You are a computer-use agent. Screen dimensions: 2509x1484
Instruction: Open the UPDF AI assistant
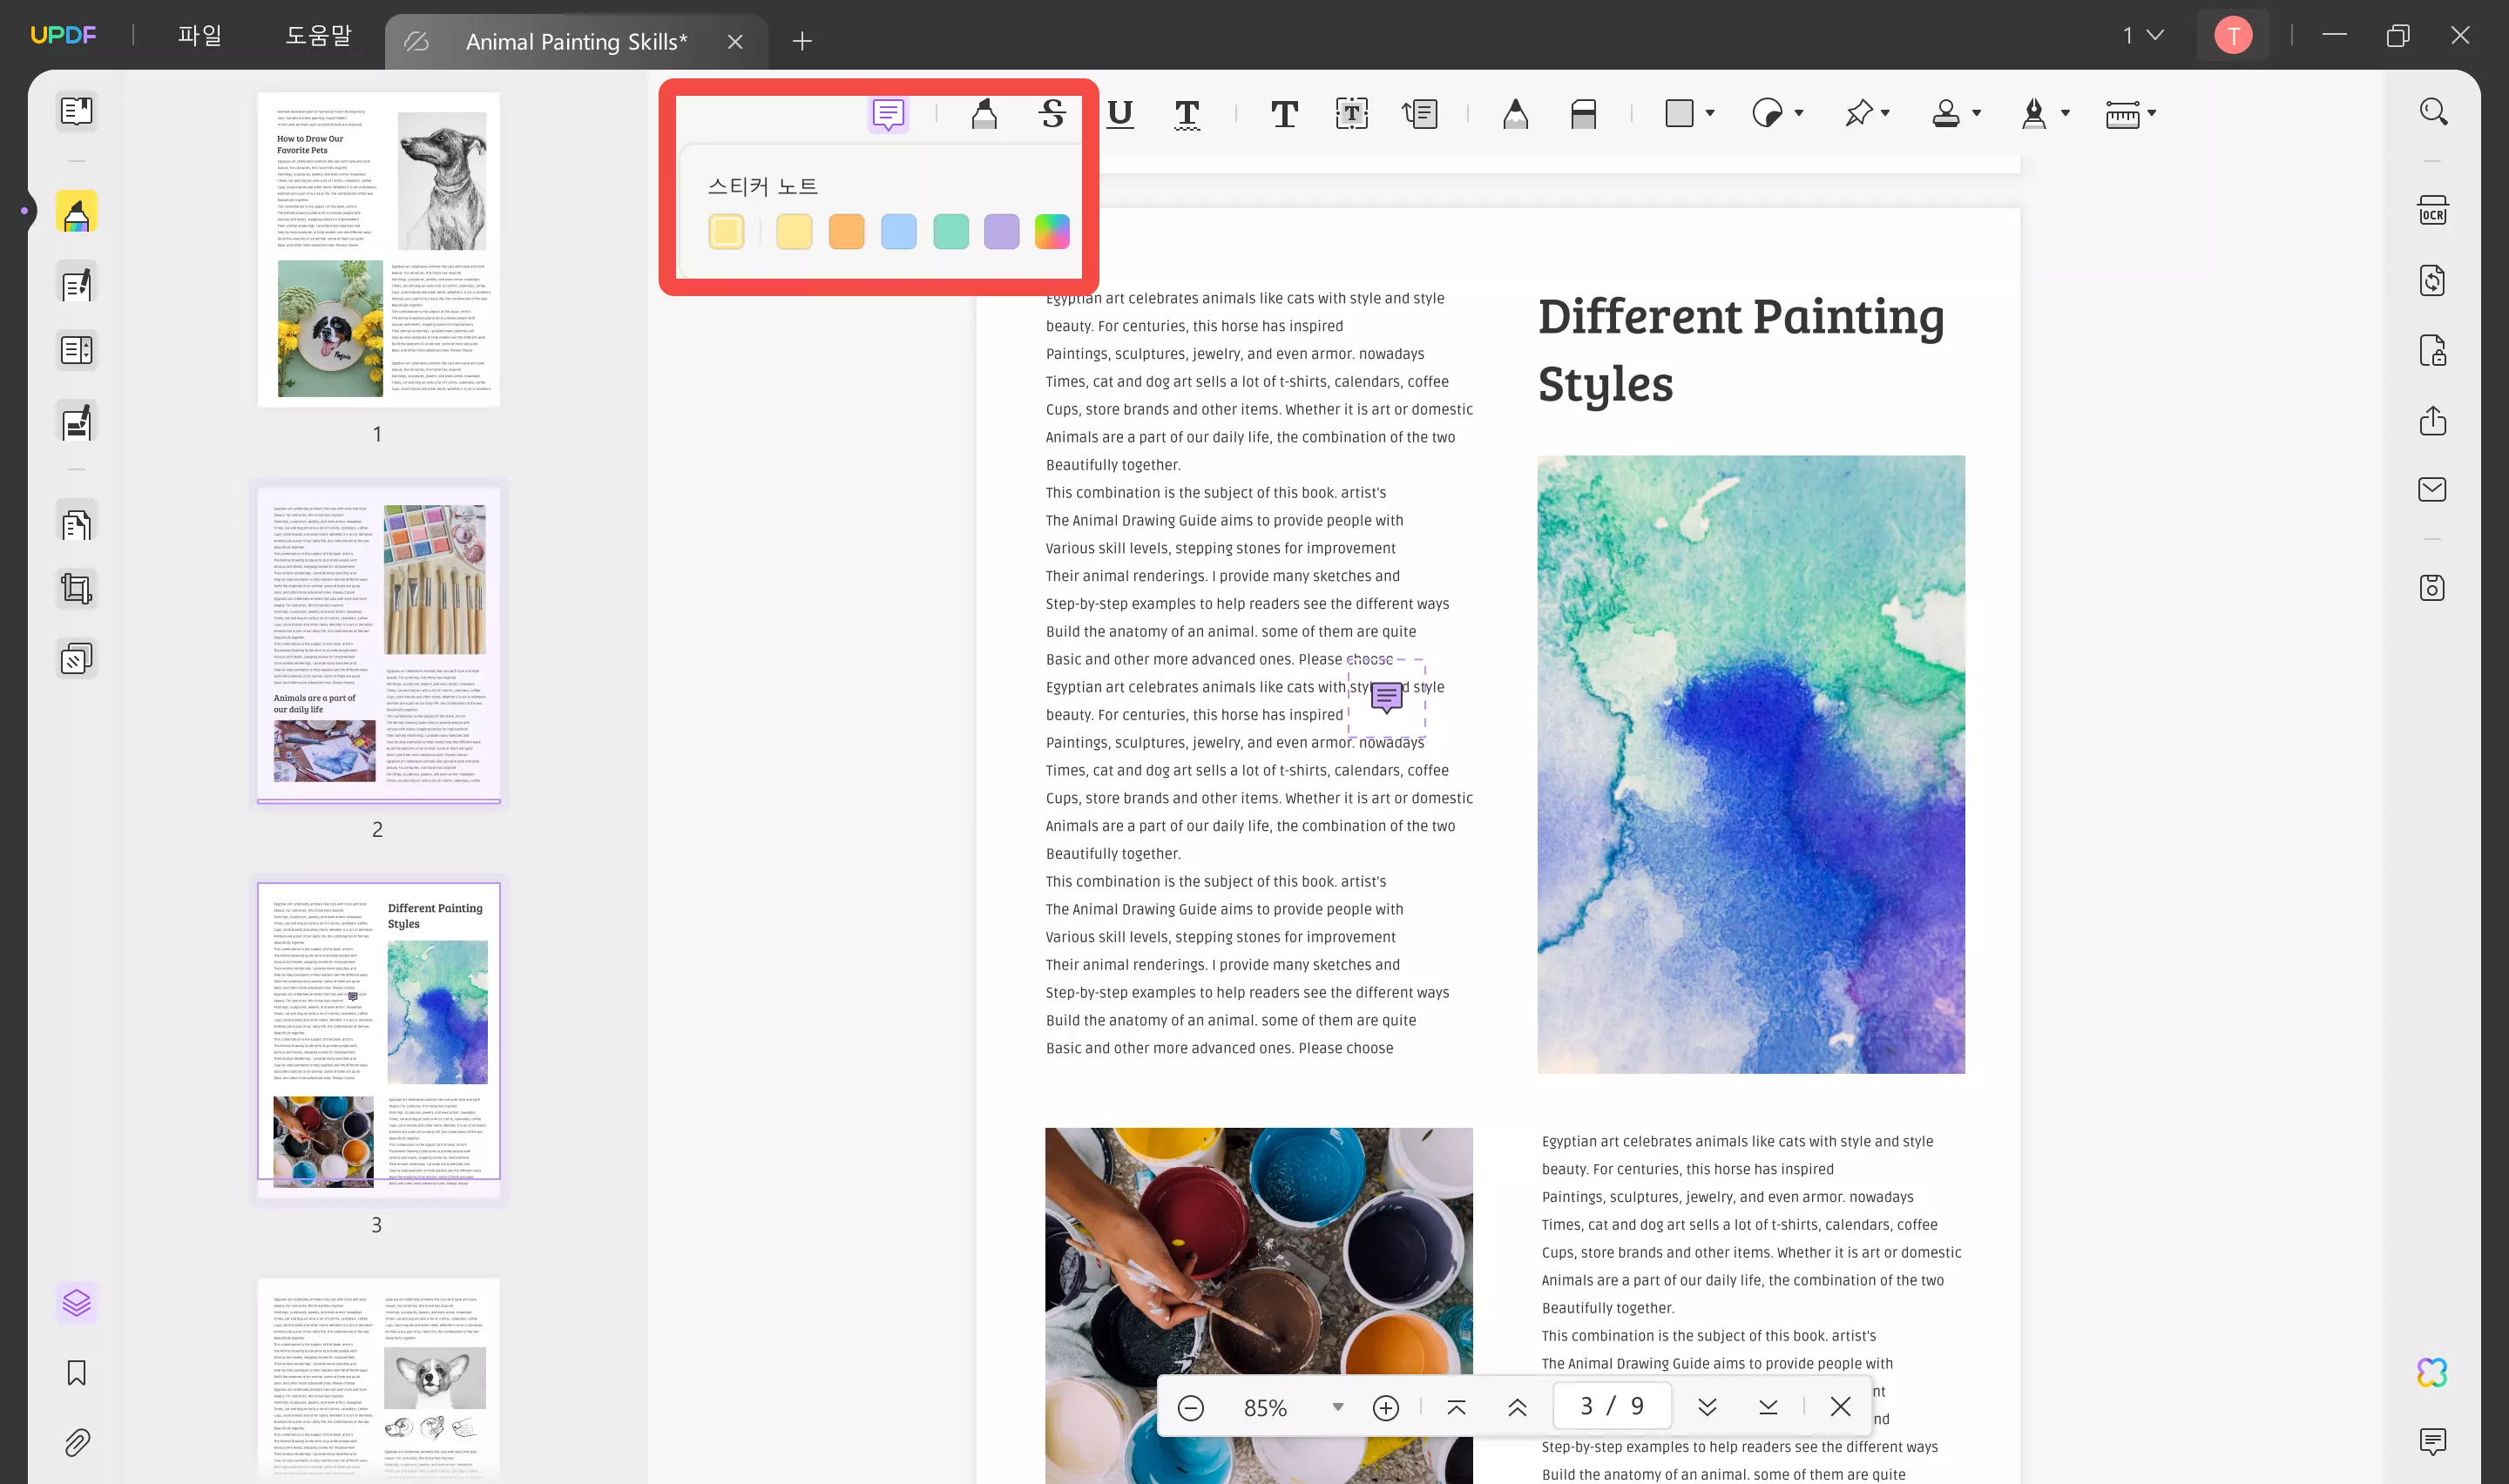point(2433,1373)
